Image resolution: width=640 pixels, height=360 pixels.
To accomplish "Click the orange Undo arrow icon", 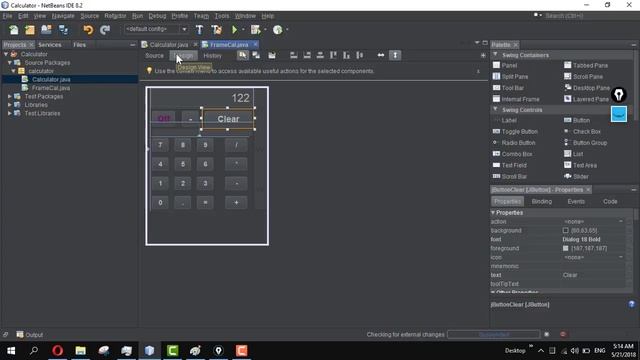I will click(88, 30).
